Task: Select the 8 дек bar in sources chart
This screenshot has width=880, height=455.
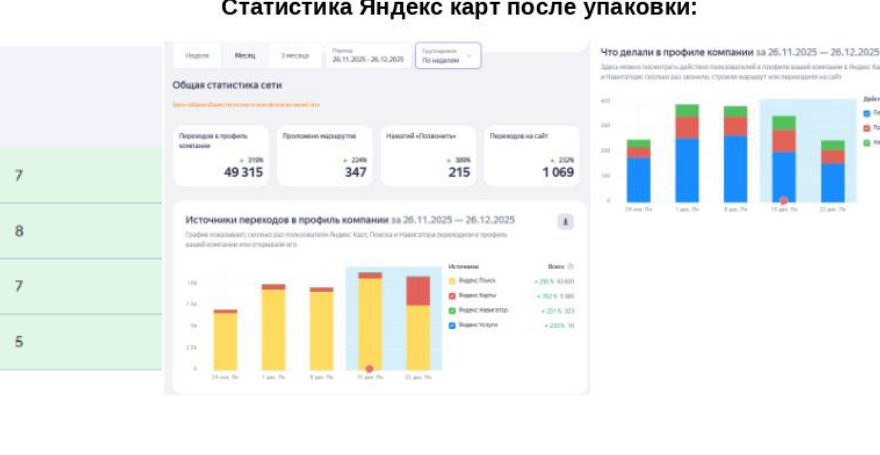Action: pos(322,329)
